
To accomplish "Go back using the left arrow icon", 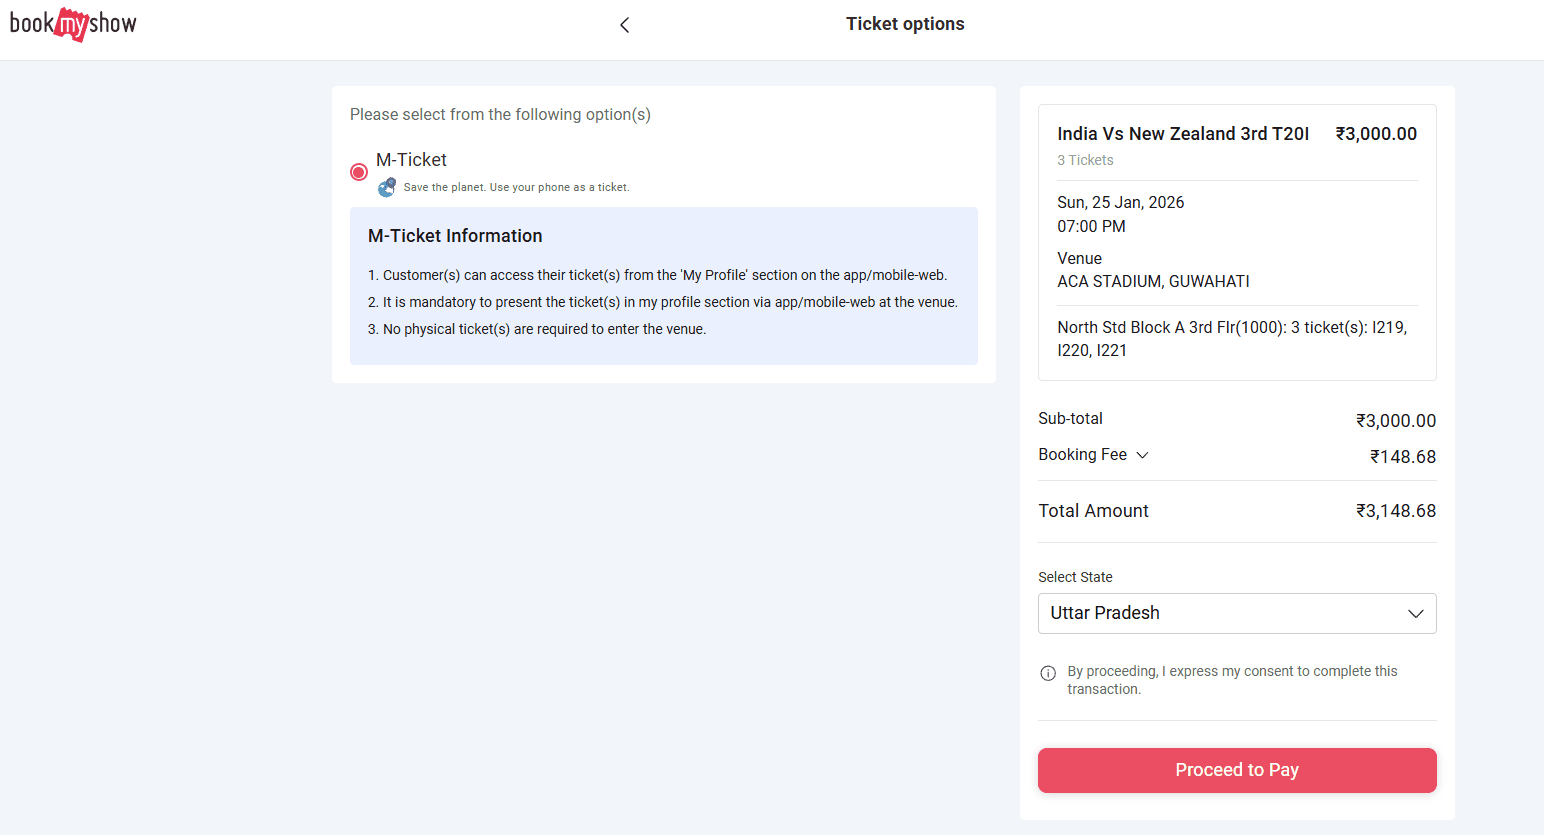I will 624,25.
